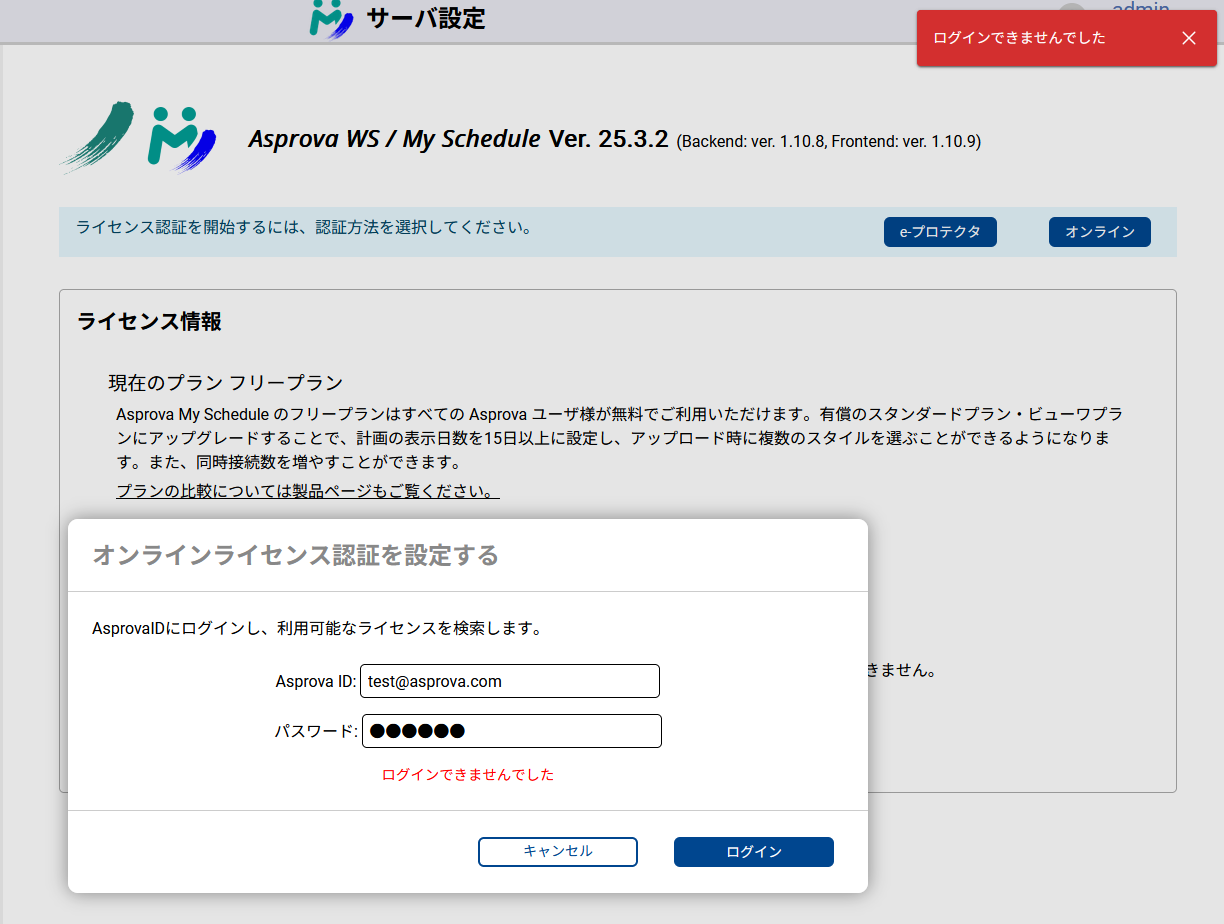Click the admin user name in header
Viewport: 1224px width, 924px height.
[x=1141, y=9]
